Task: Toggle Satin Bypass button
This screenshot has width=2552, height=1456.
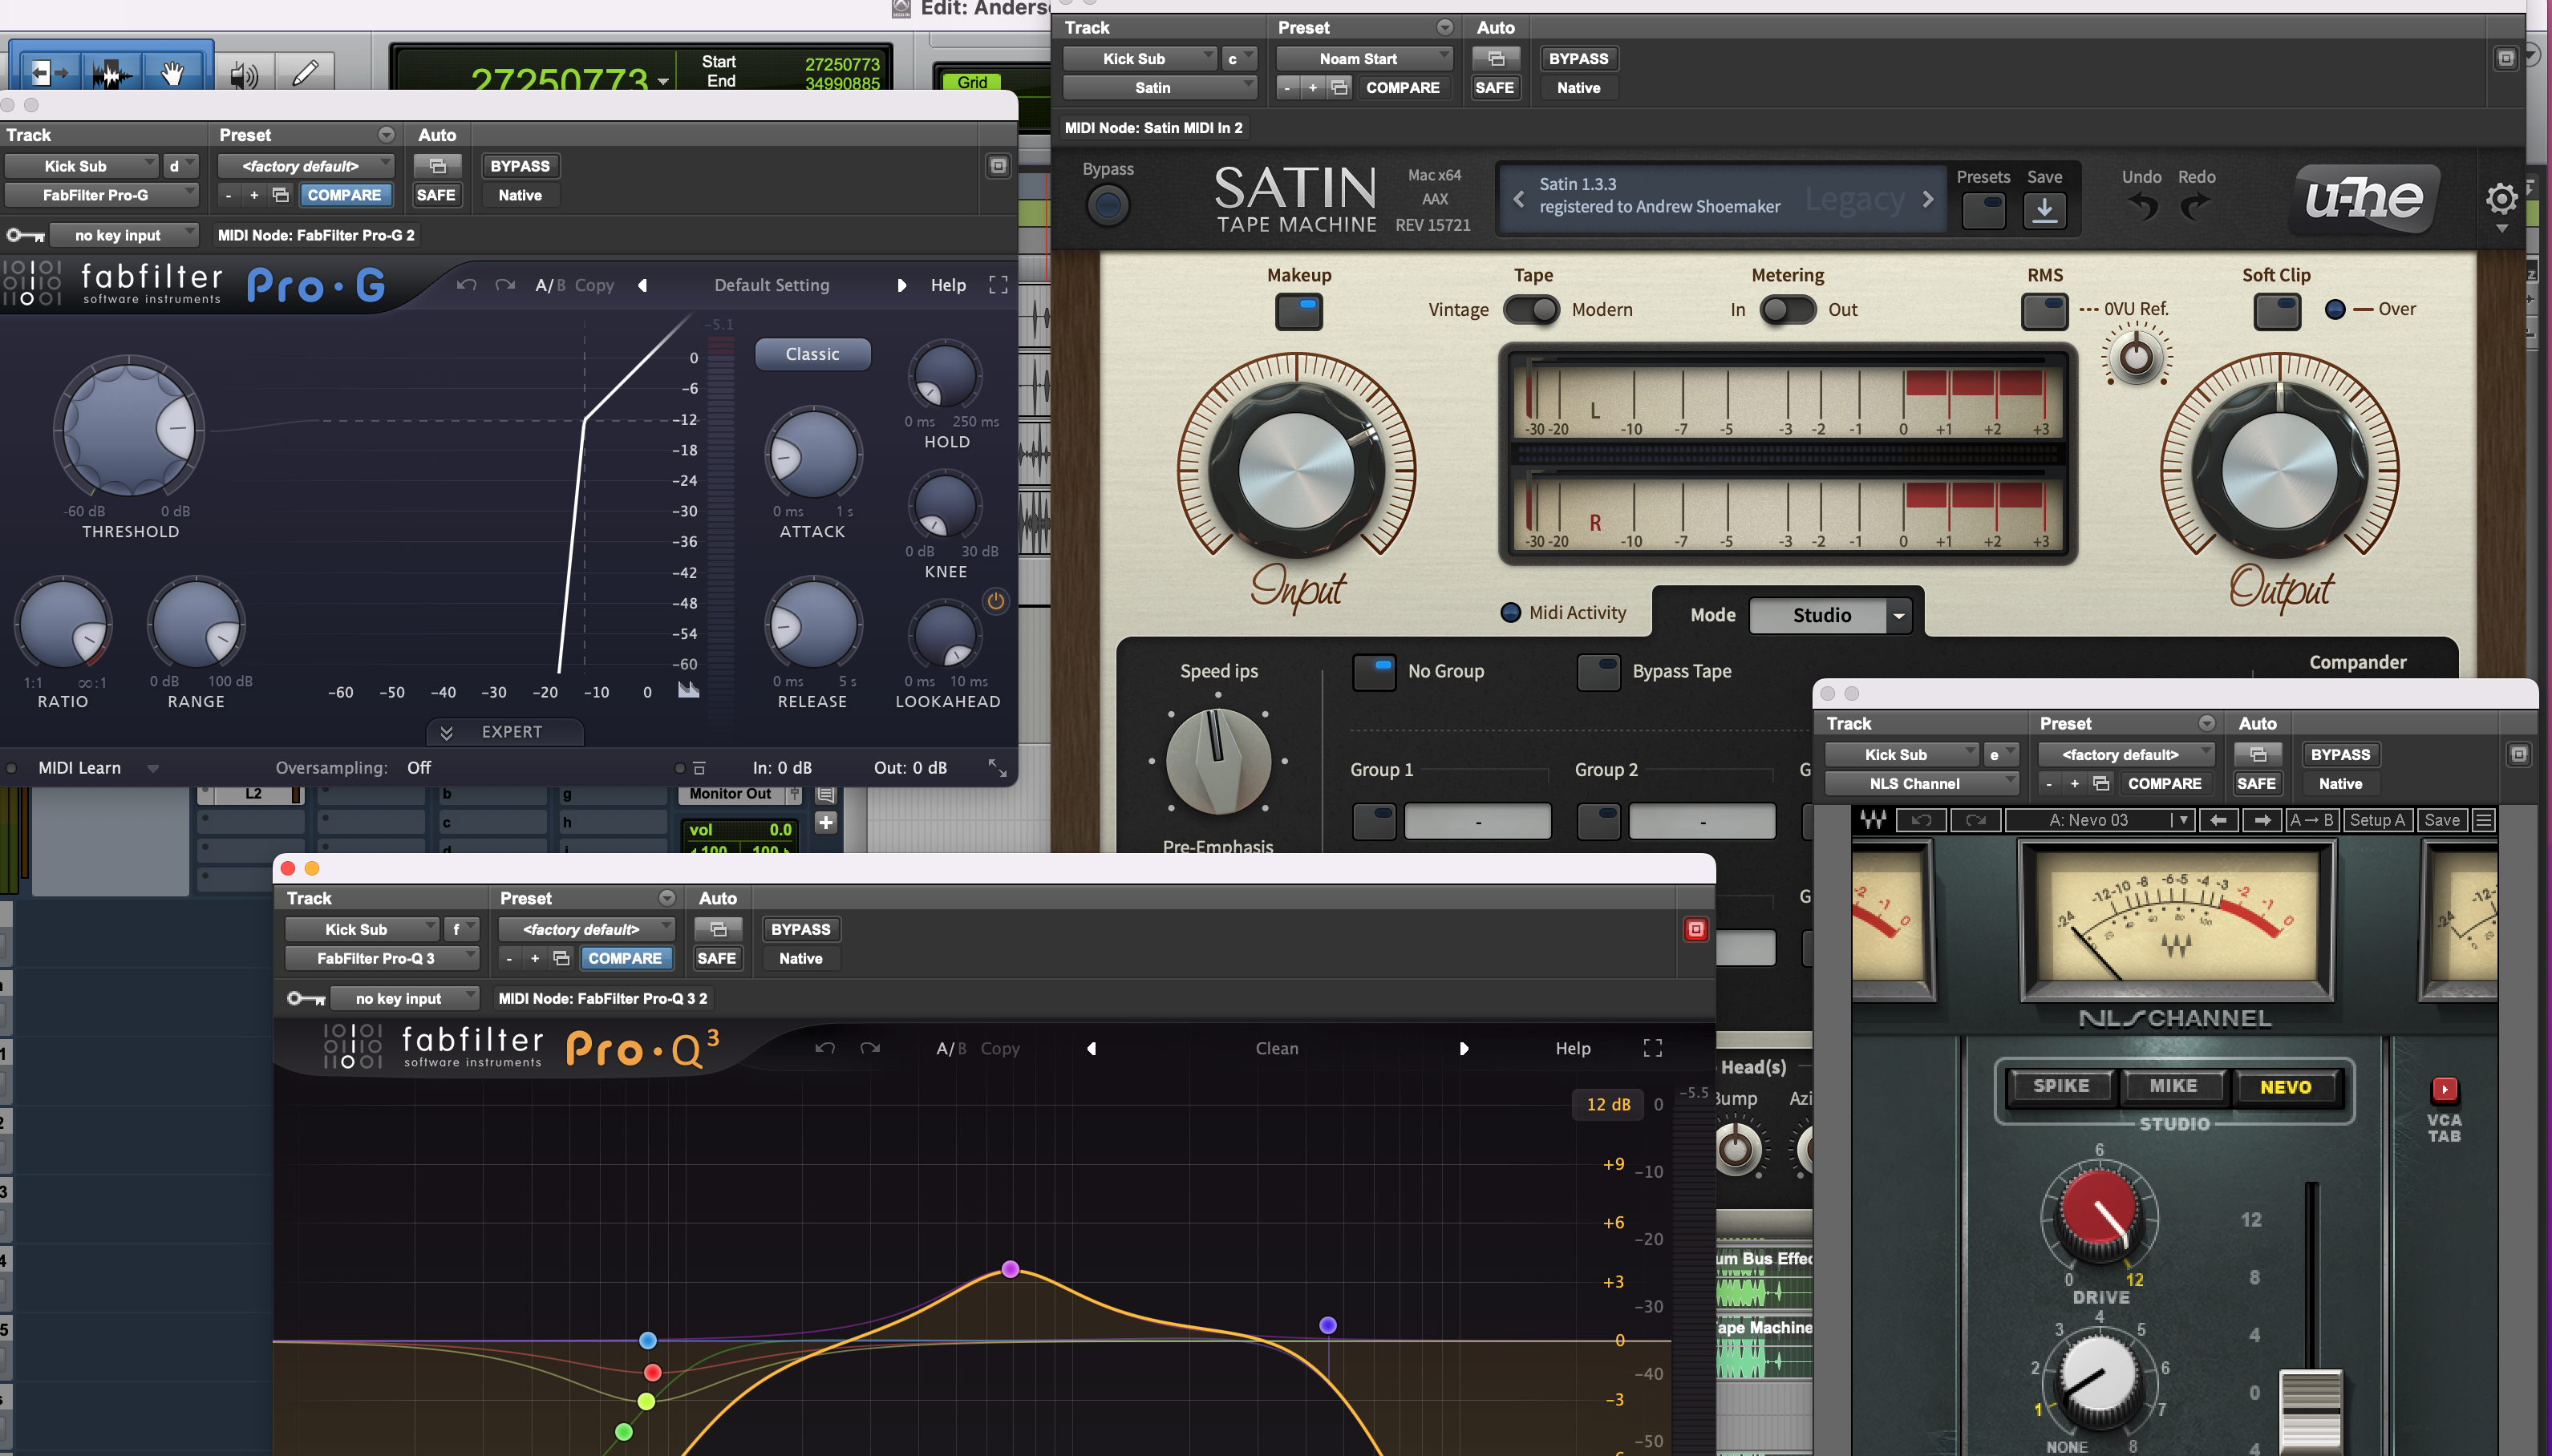Action: click(1108, 206)
